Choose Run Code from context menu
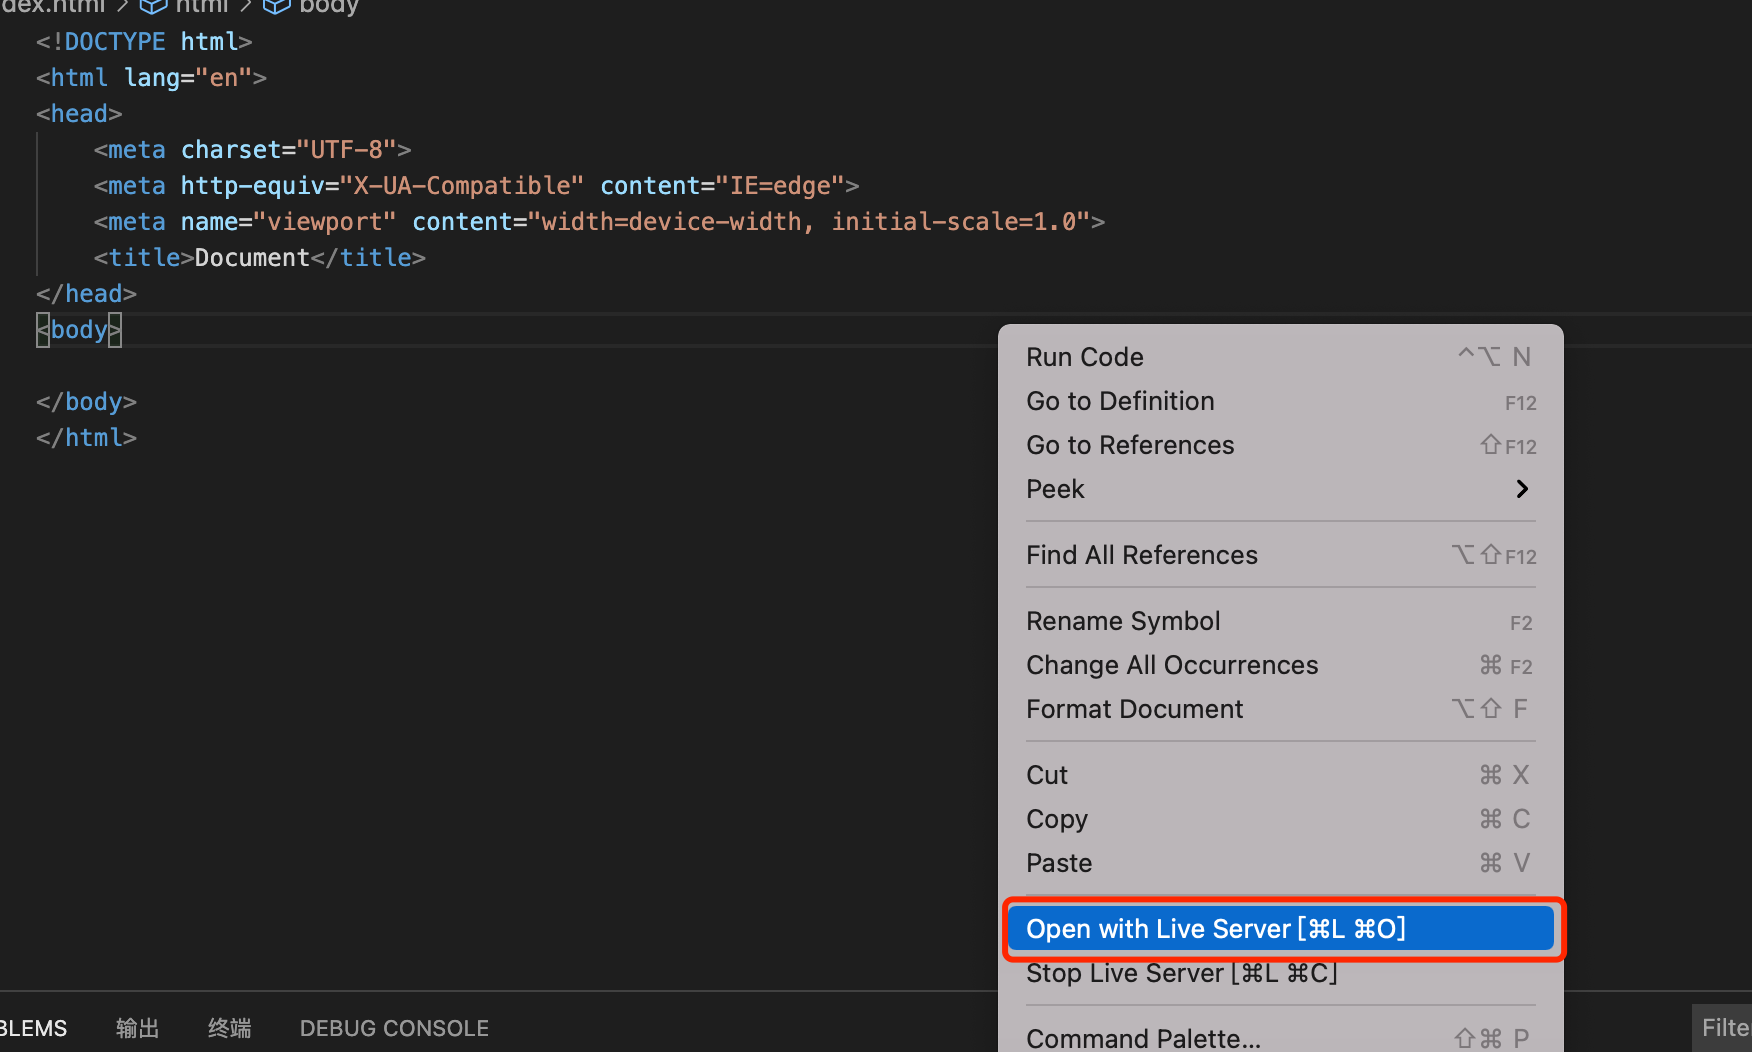 pyautogui.click(x=1280, y=357)
